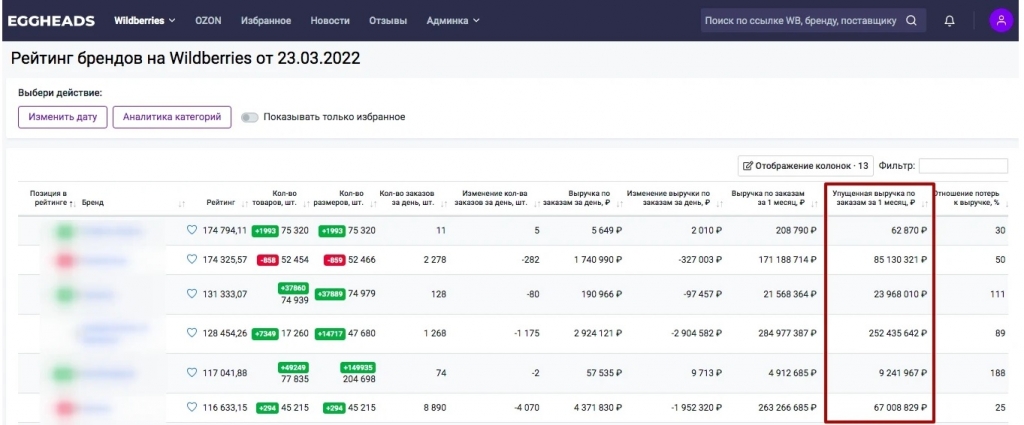Select loss ratio value 111
Image resolution: width=1024 pixels, height=425 pixels.
click(x=997, y=294)
